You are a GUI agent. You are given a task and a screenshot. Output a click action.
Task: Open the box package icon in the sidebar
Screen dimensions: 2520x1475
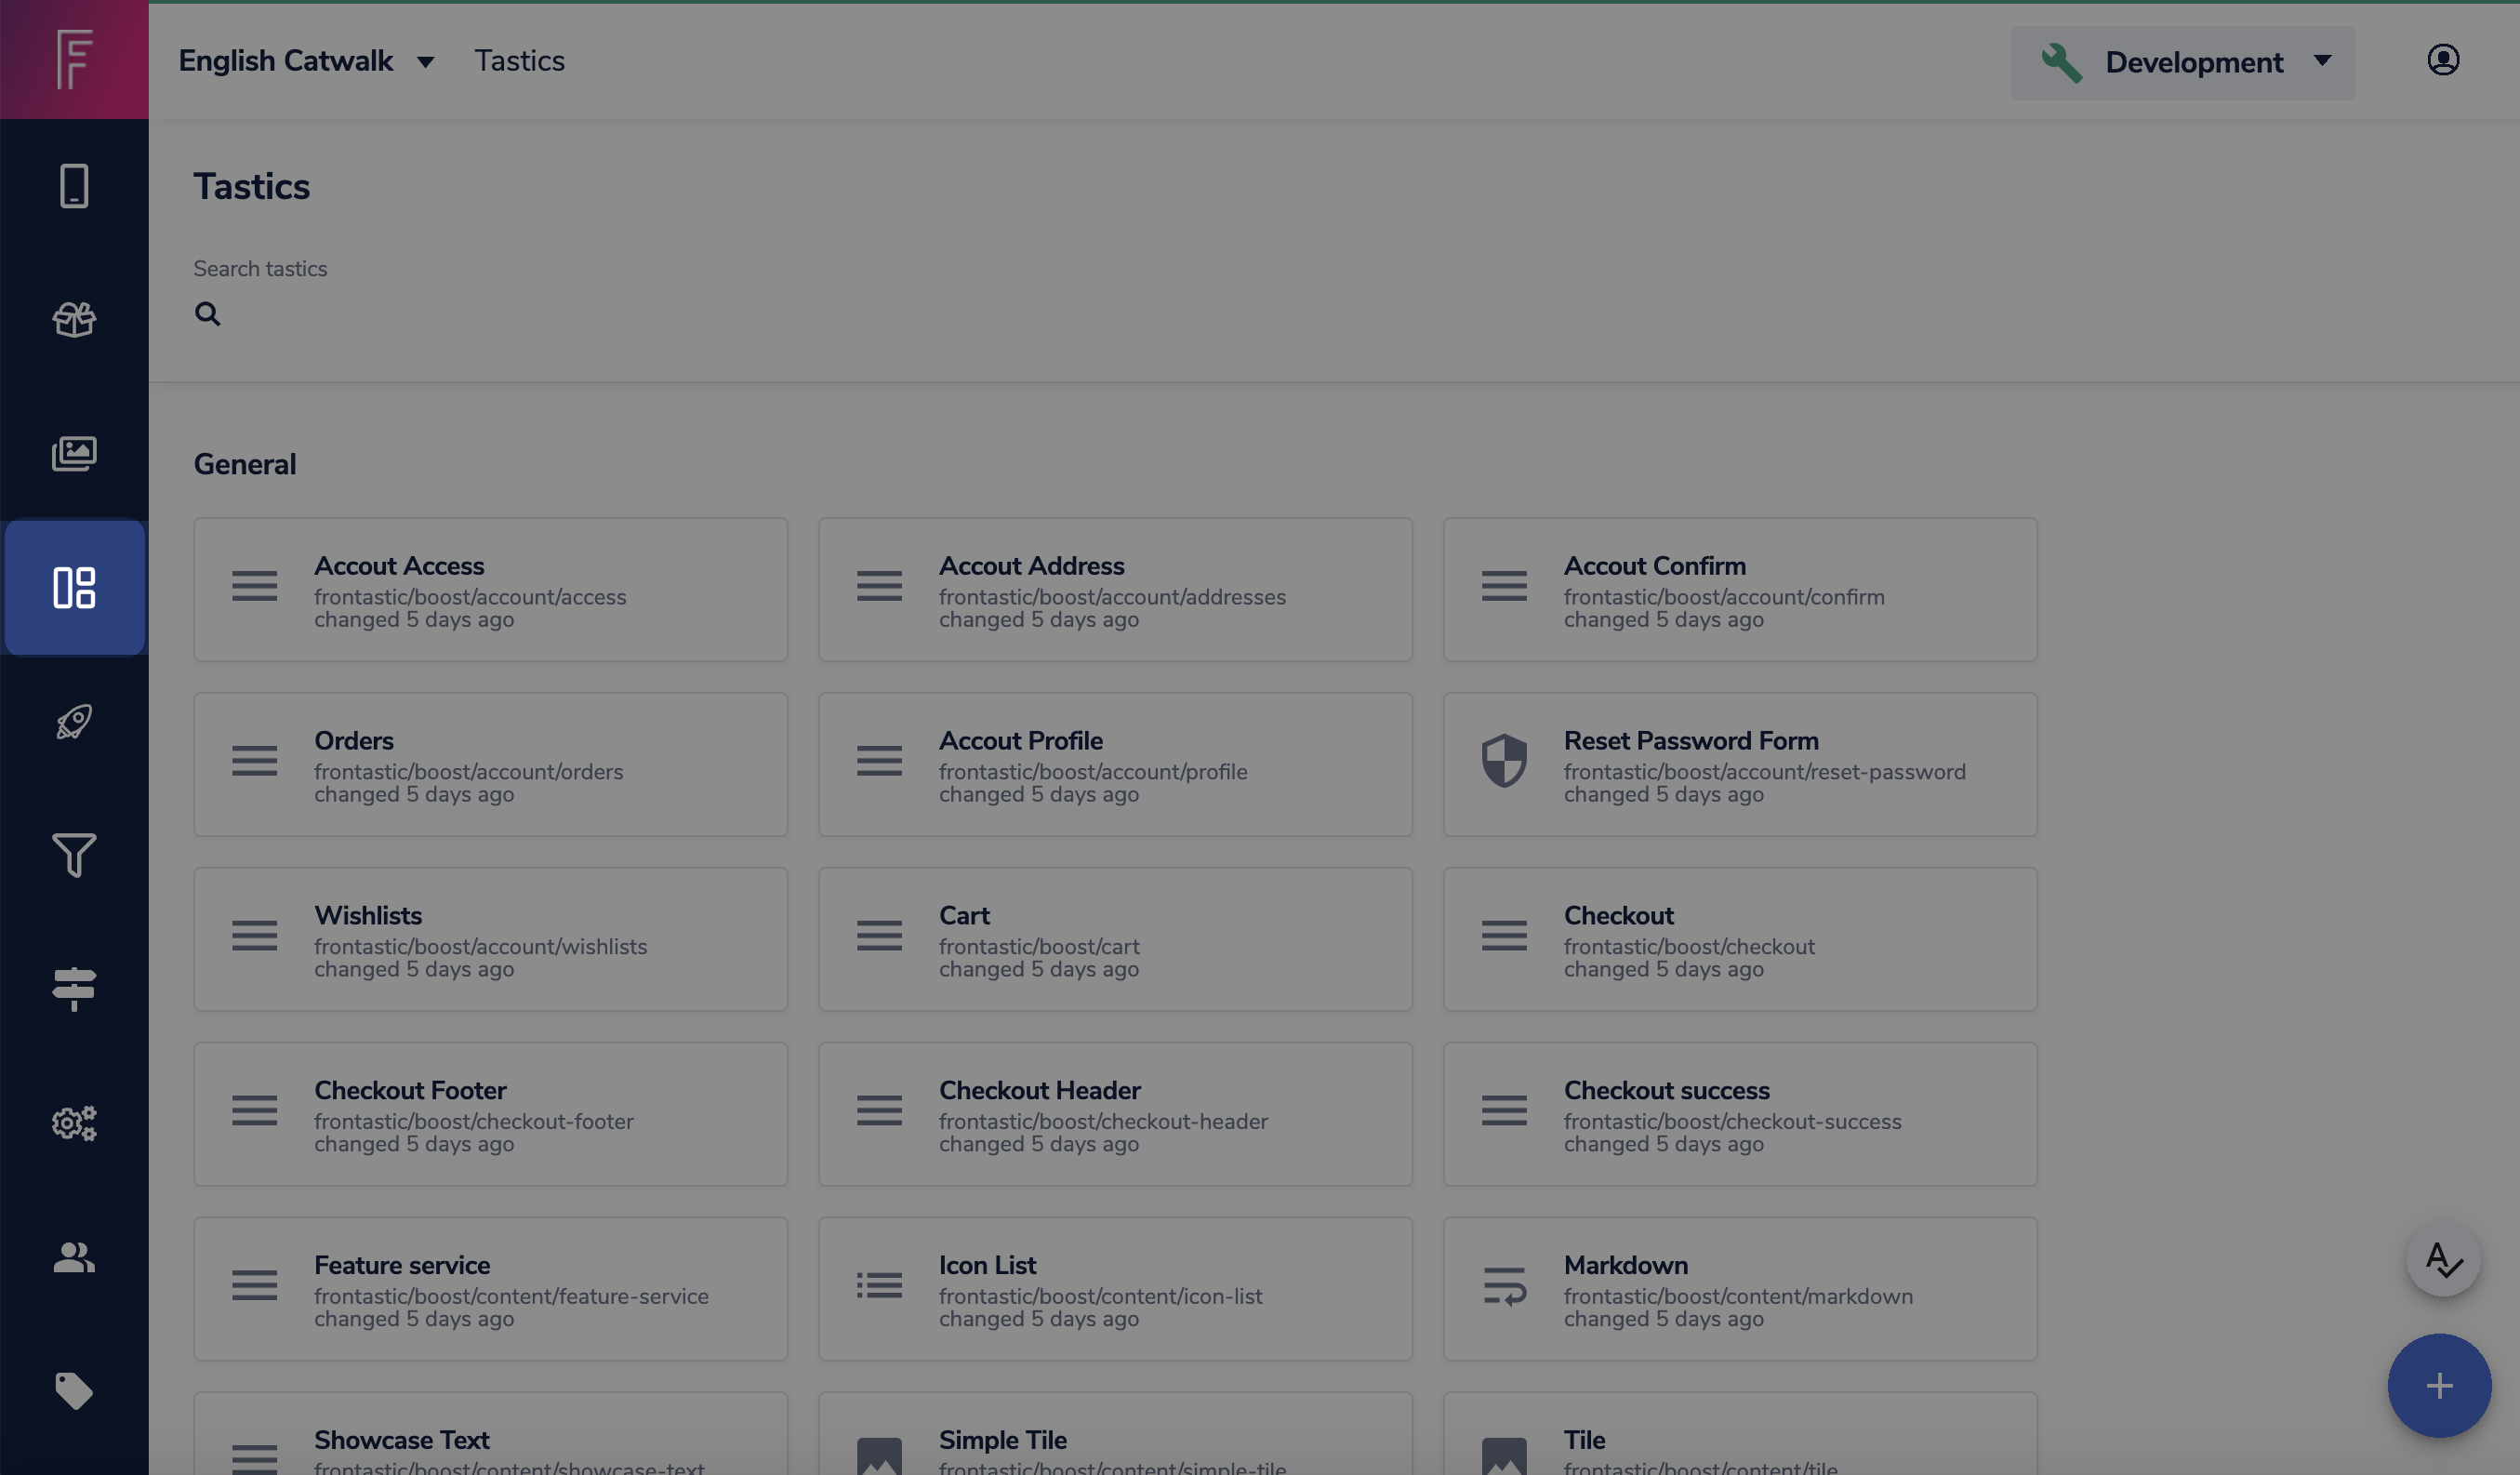point(74,320)
